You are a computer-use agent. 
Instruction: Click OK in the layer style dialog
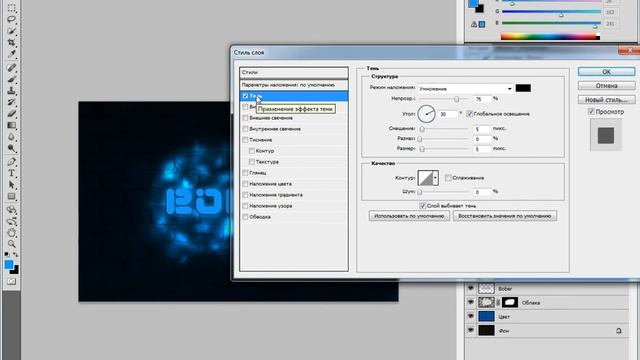pyautogui.click(x=607, y=72)
